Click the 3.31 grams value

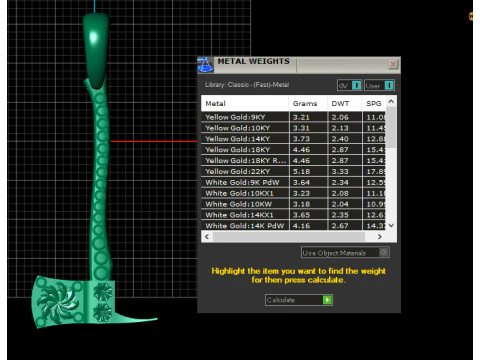click(301, 128)
